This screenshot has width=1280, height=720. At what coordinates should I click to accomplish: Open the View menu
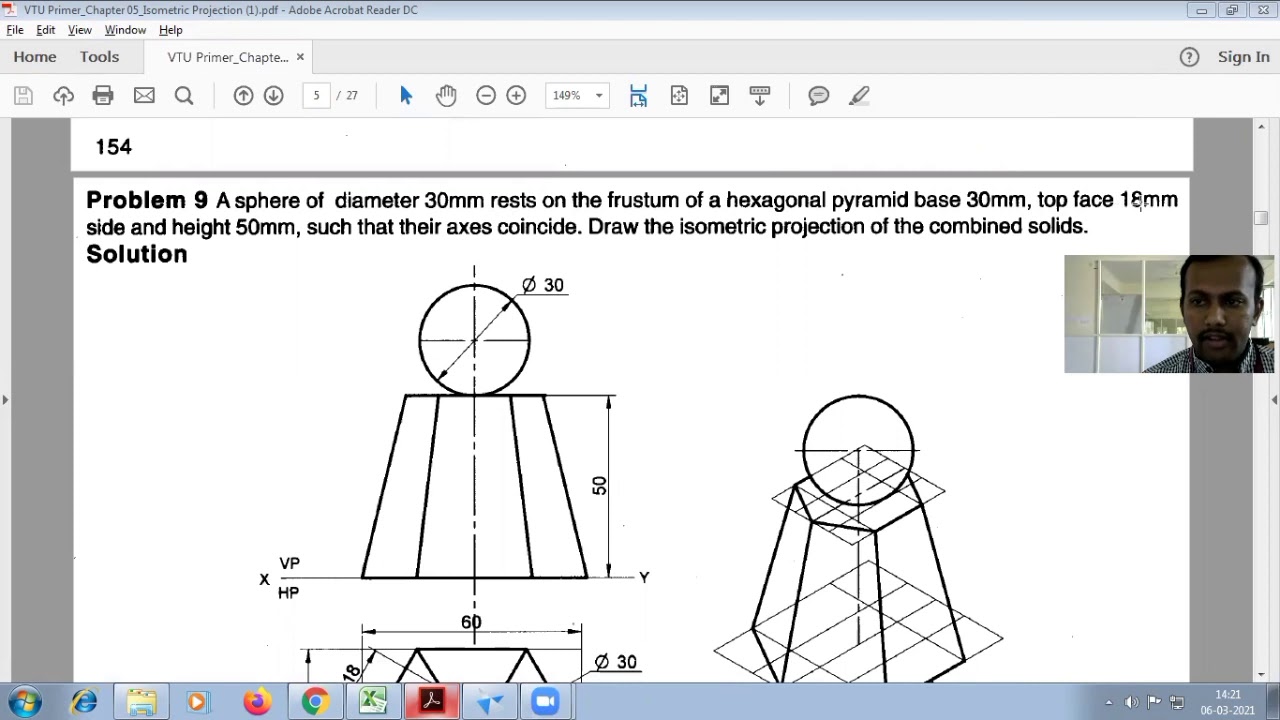[x=80, y=30]
